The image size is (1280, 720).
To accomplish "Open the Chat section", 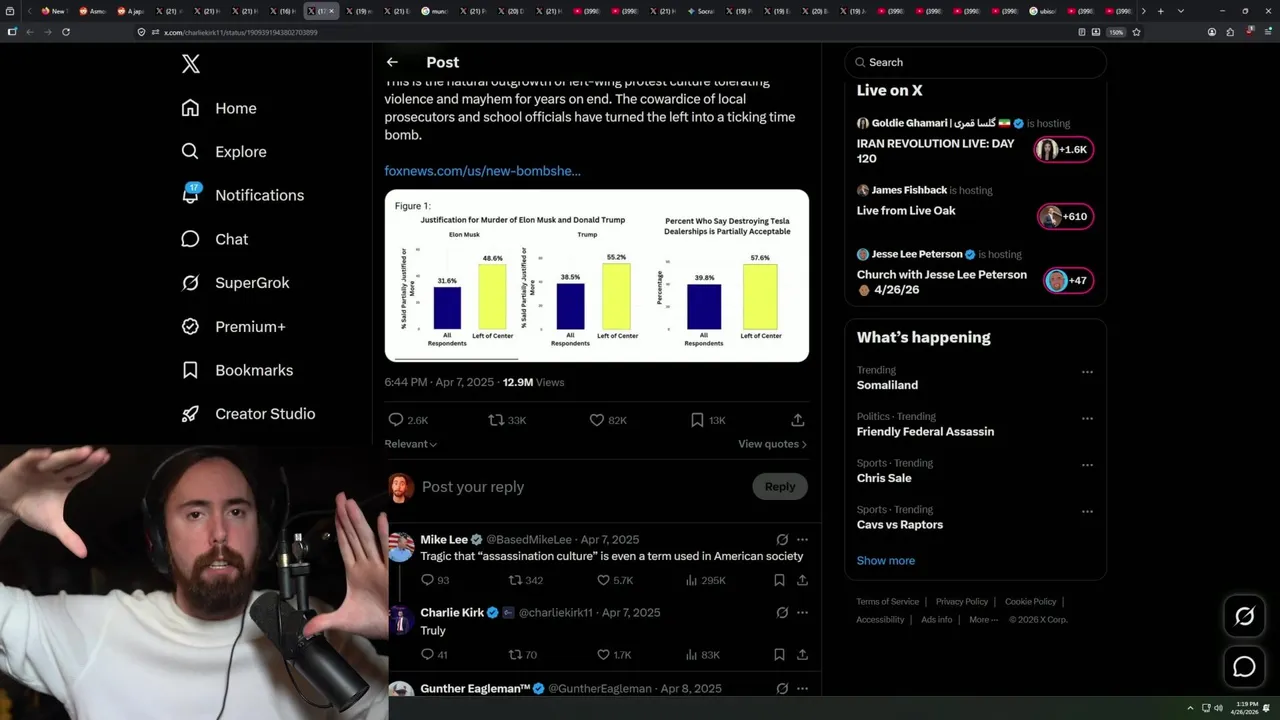I will pos(214,239).
